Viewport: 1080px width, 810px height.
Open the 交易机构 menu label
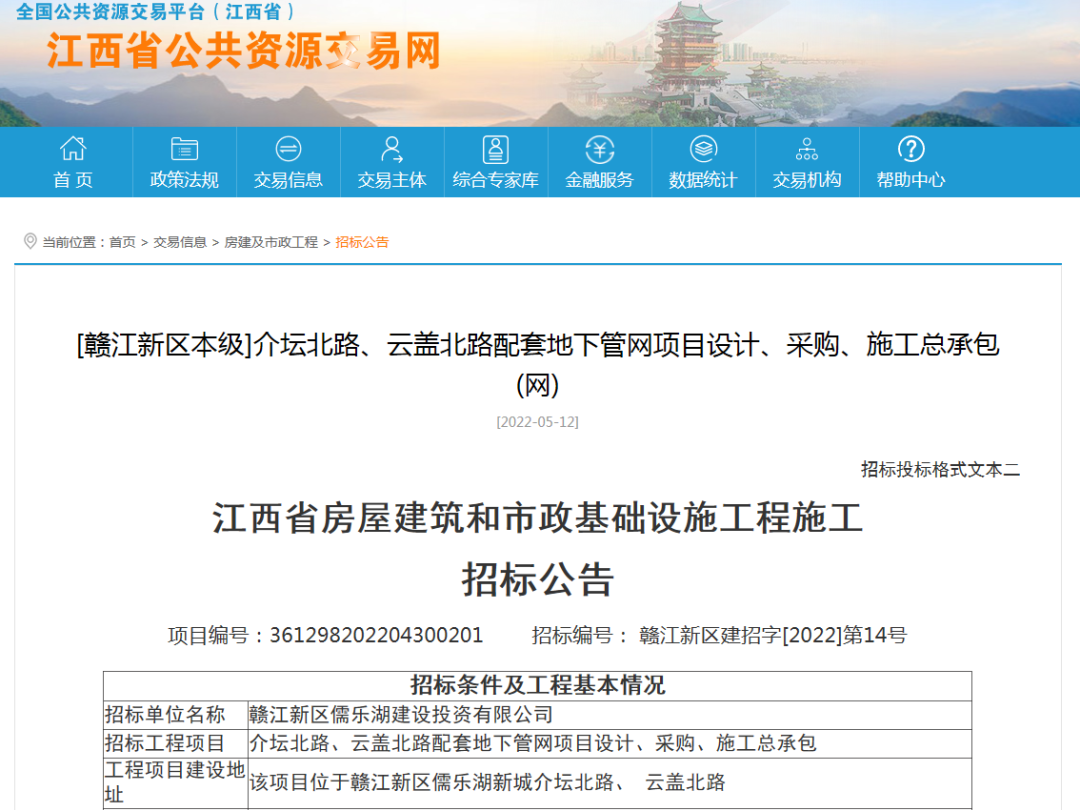(807, 180)
